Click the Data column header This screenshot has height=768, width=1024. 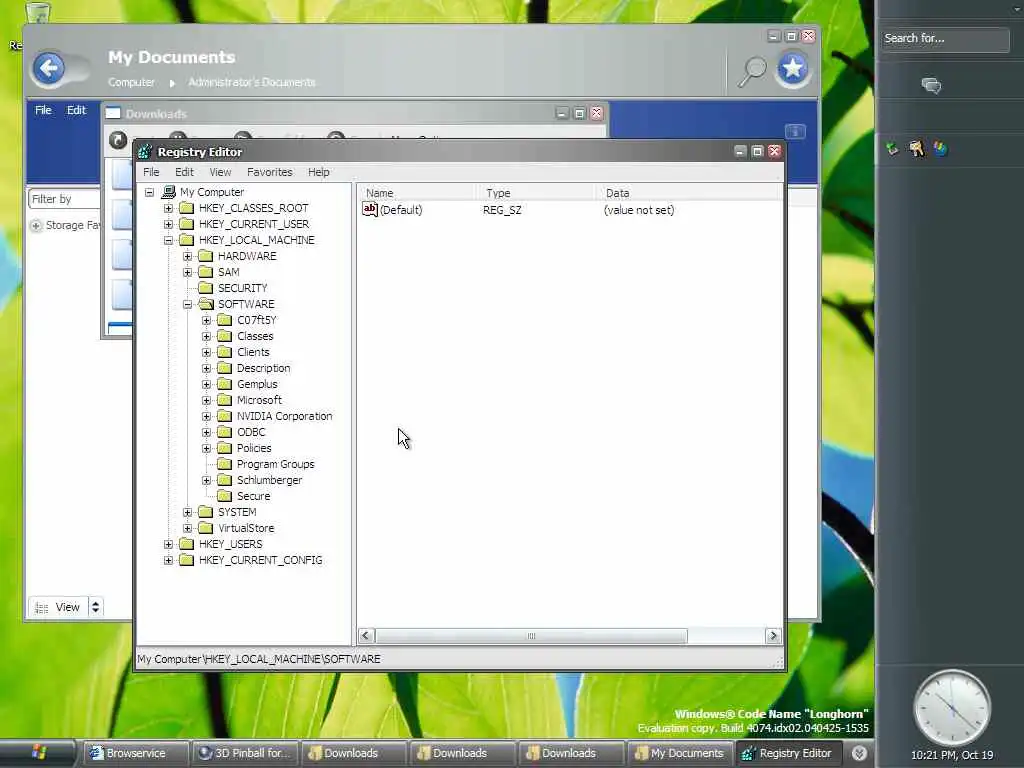point(689,193)
